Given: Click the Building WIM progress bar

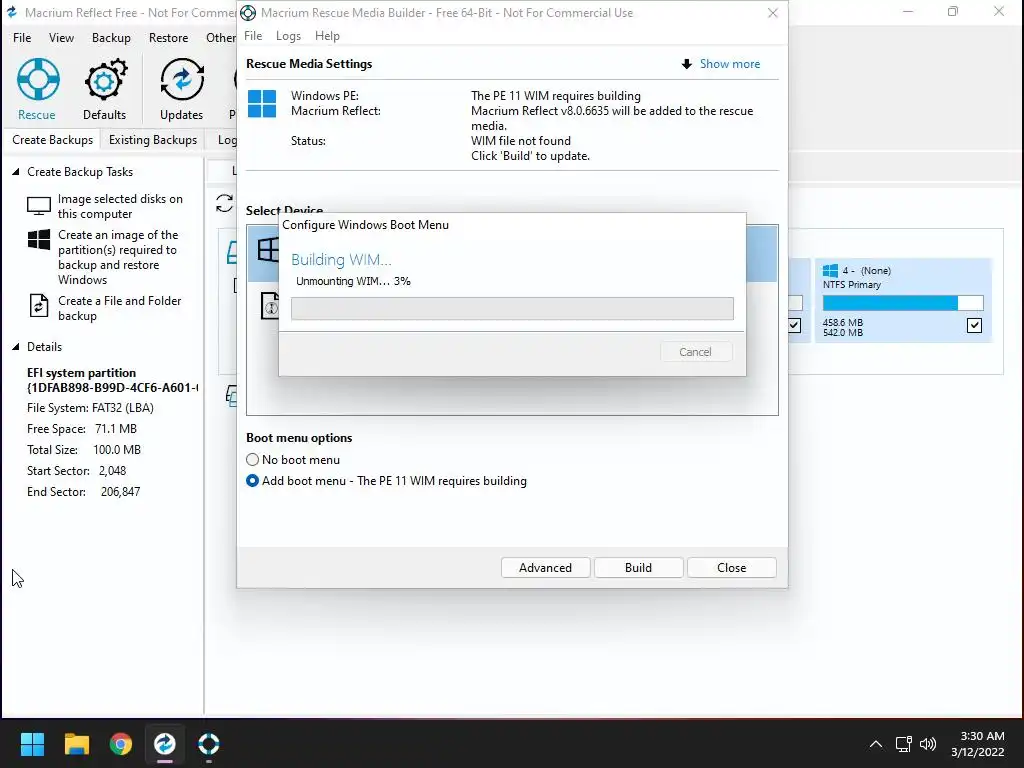Looking at the screenshot, I should click(512, 308).
